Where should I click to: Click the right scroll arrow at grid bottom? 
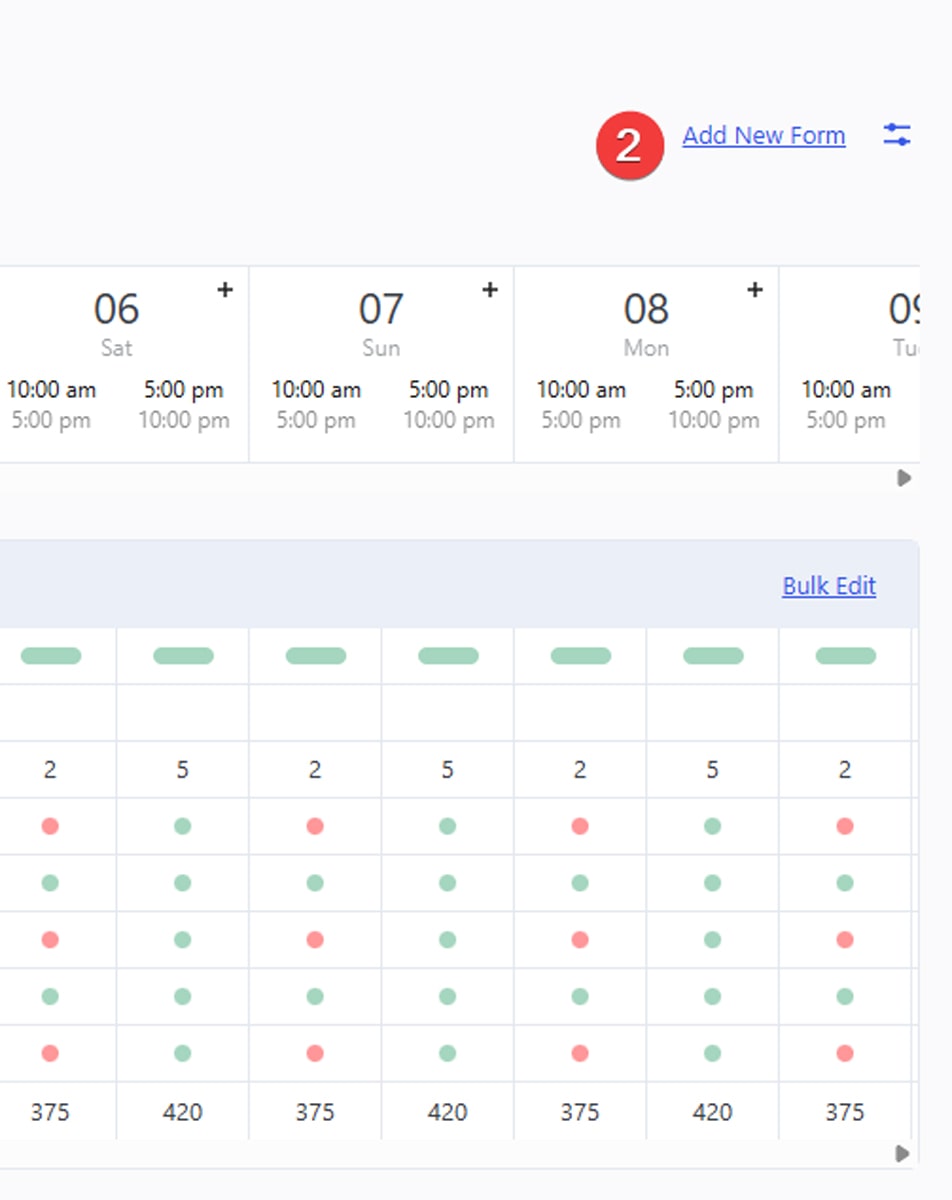coord(902,1153)
